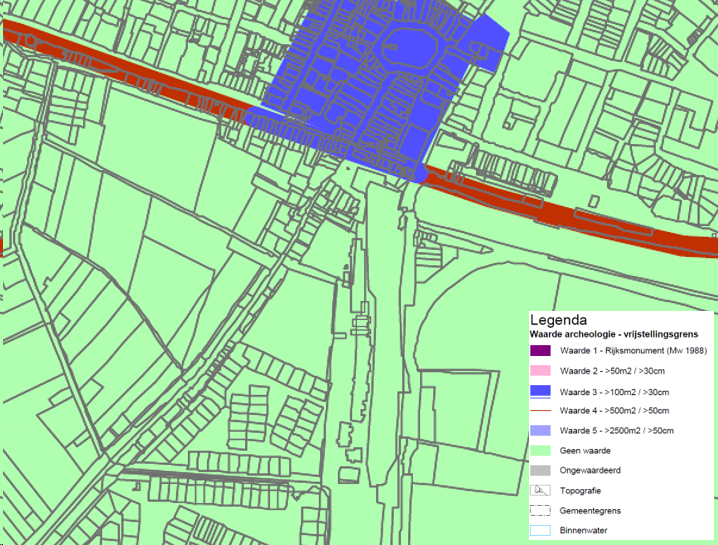718x545 pixels.
Task: Click the 'Topografie' legend label
Action: pyautogui.click(x=580, y=490)
